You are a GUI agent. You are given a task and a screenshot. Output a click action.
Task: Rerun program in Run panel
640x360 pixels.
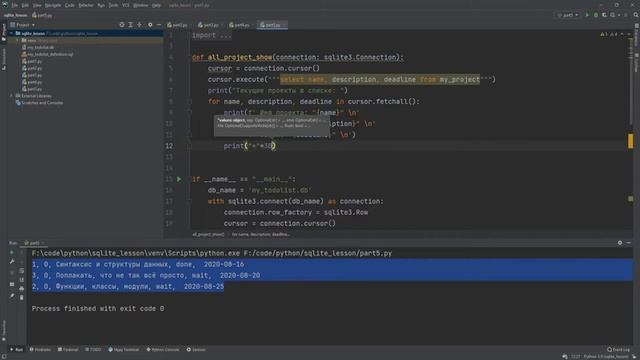[x=12, y=253]
